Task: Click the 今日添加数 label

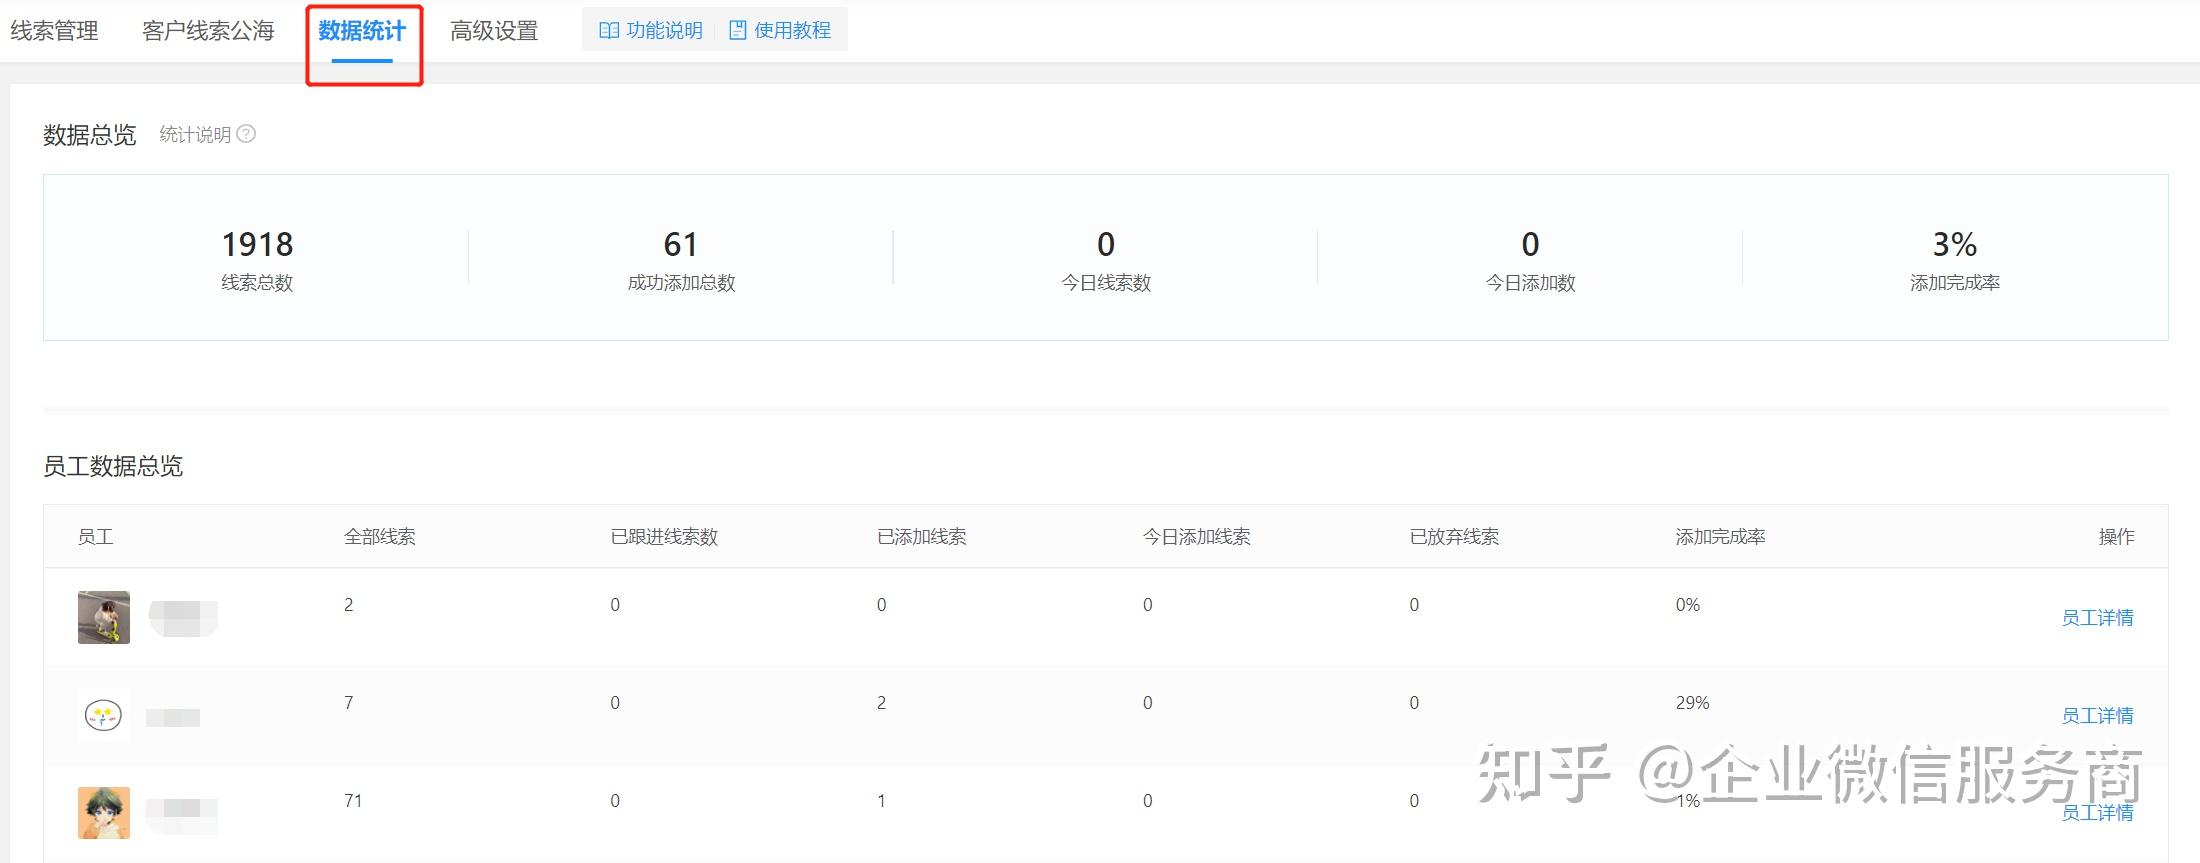Action: [x=1530, y=283]
